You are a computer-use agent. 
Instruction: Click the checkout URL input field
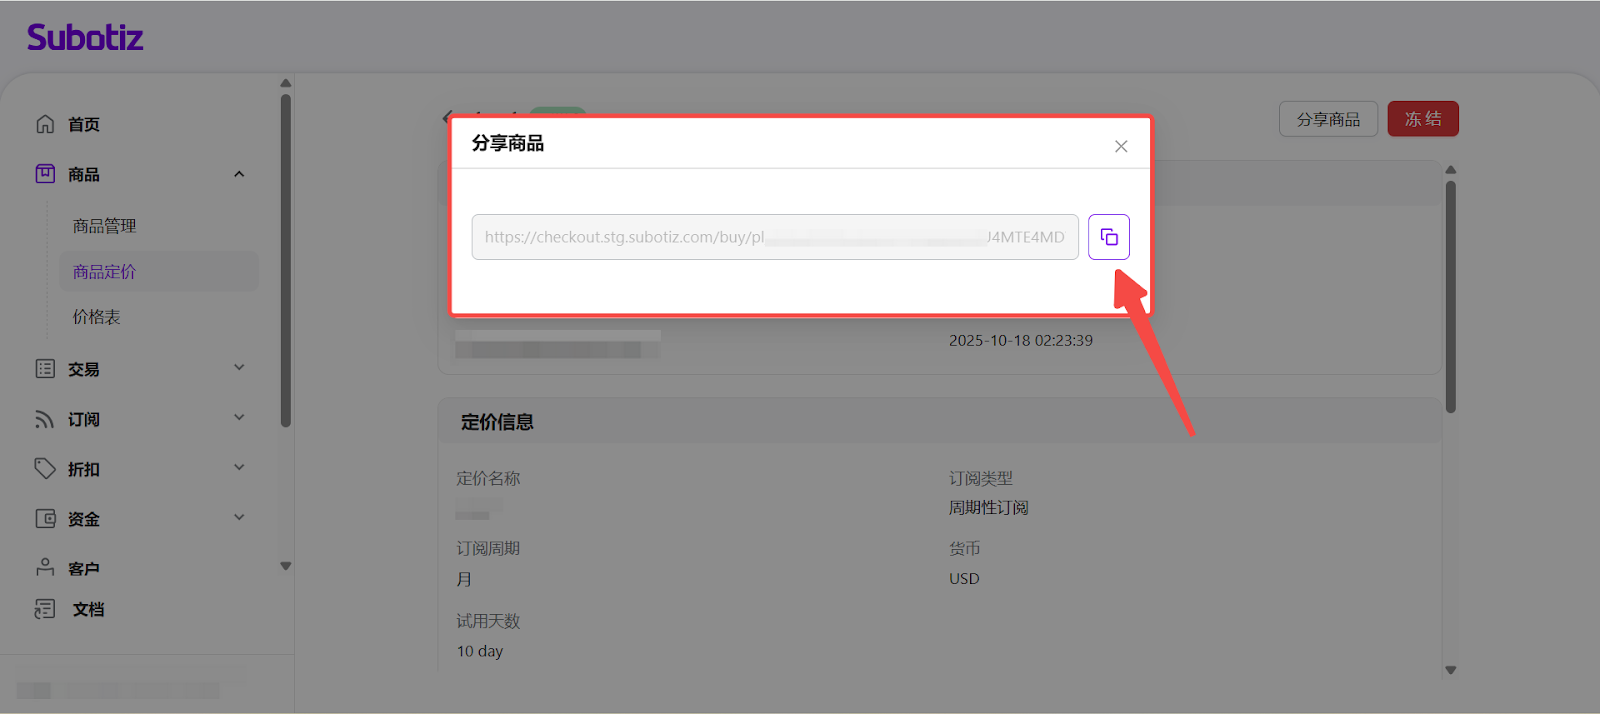[774, 237]
